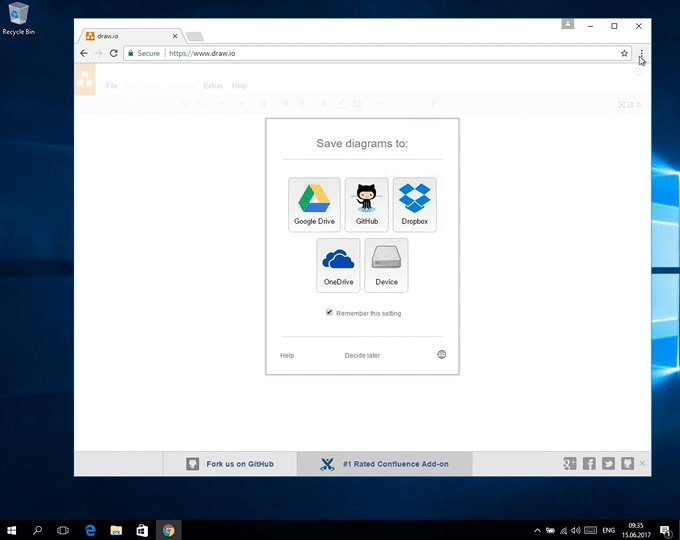Select the draw.io tab
Image resolution: width=680 pixels, height=540 pixels.
coord(131,36)
